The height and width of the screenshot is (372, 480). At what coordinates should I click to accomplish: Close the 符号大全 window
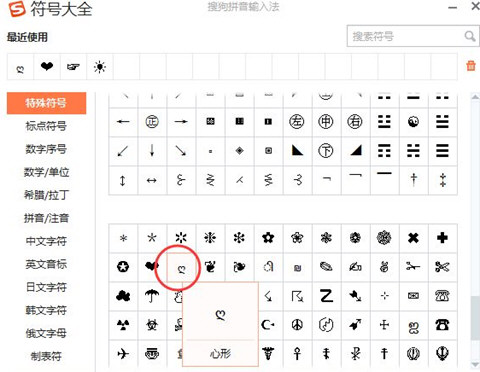tap(476, 6)
